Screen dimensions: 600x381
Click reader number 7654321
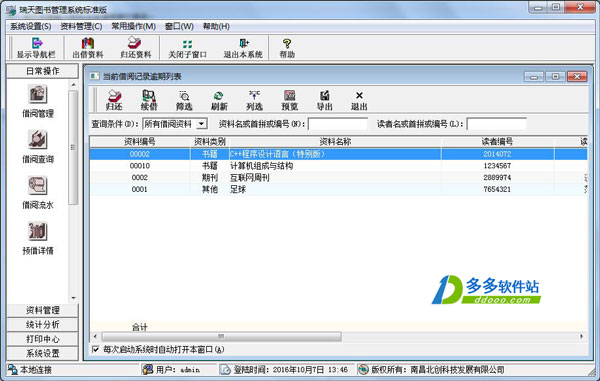(x=497, y=189)
